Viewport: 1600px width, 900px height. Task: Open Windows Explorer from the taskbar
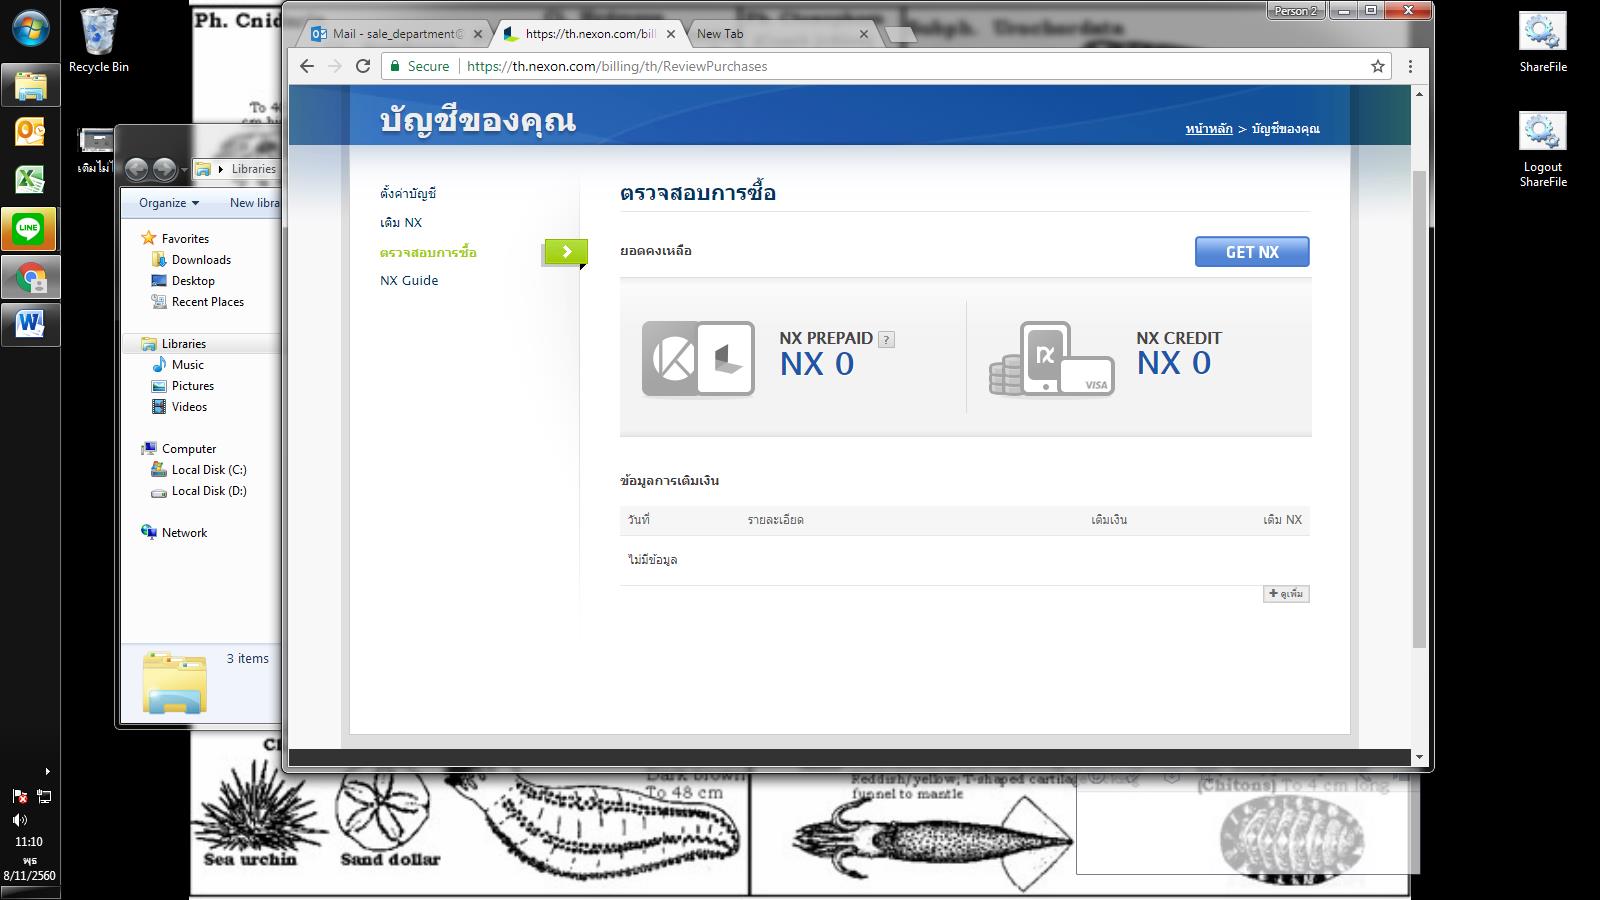coord(30,86)
